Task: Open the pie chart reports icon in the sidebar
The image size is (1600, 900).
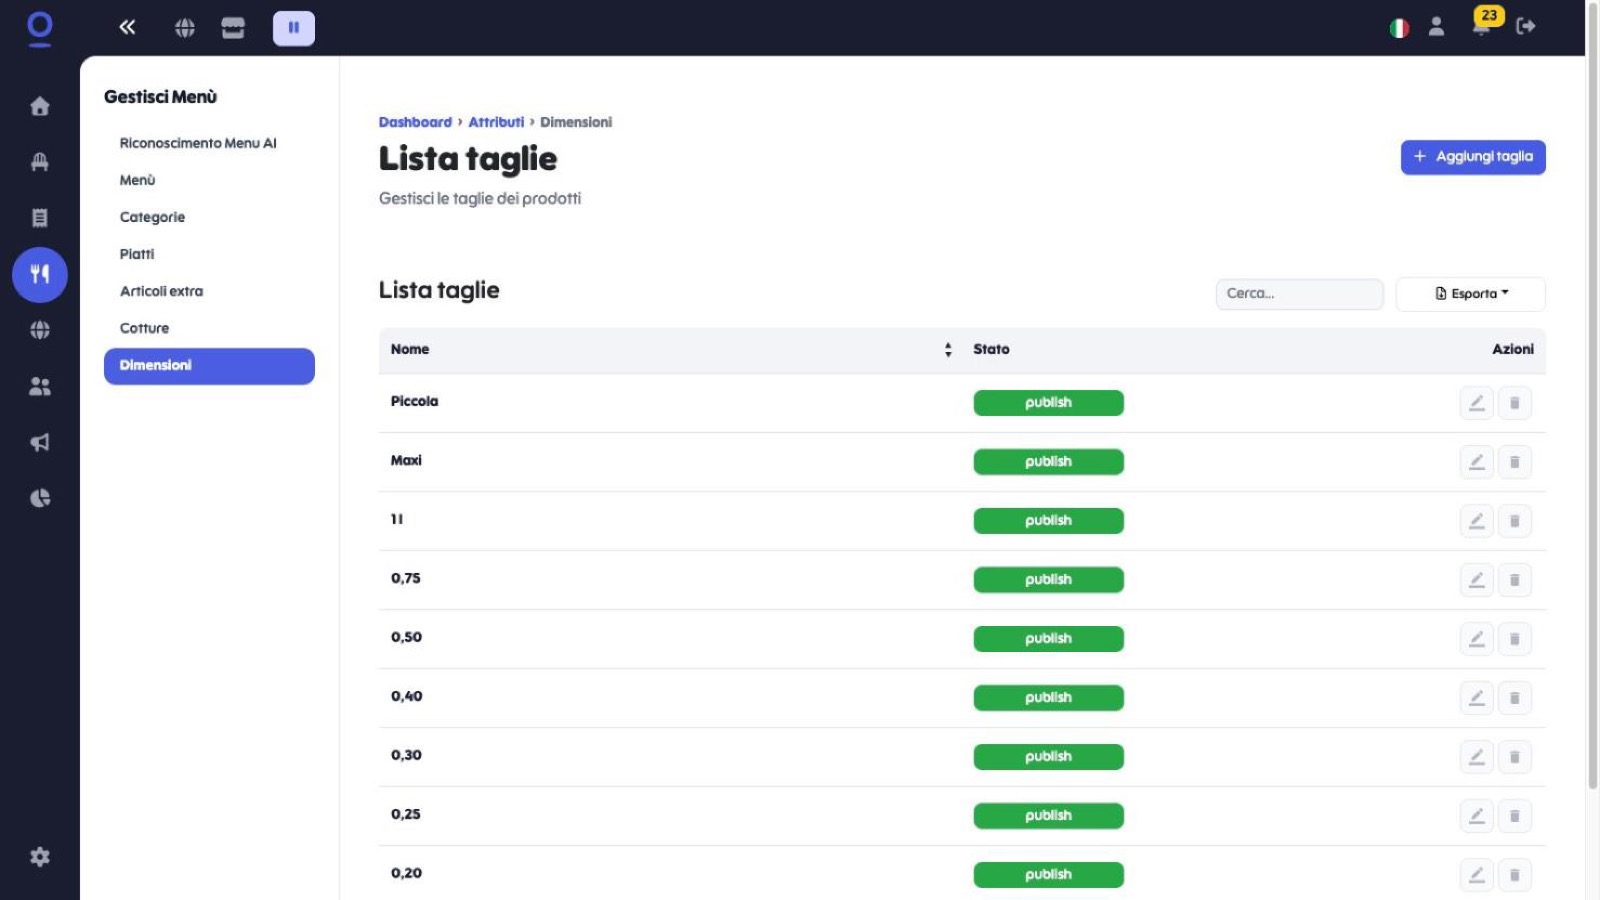Action: [40, 498]
